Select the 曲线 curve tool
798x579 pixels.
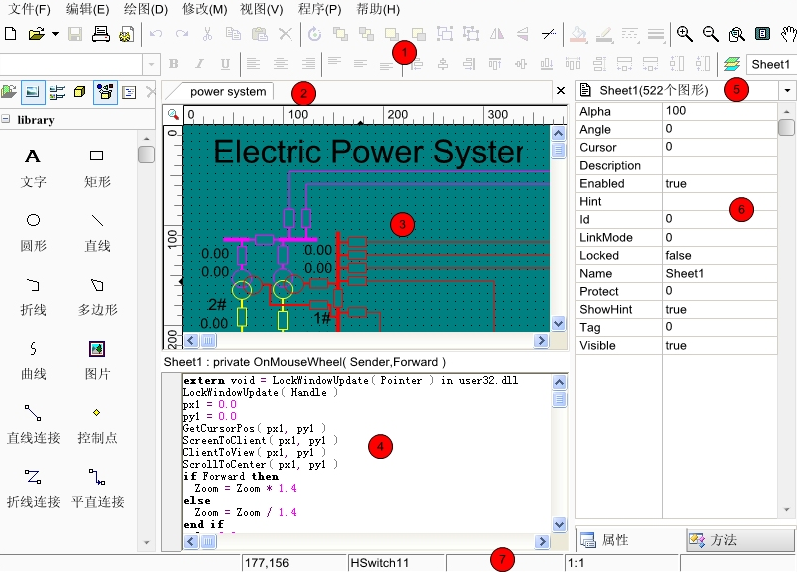click(33, 361)
